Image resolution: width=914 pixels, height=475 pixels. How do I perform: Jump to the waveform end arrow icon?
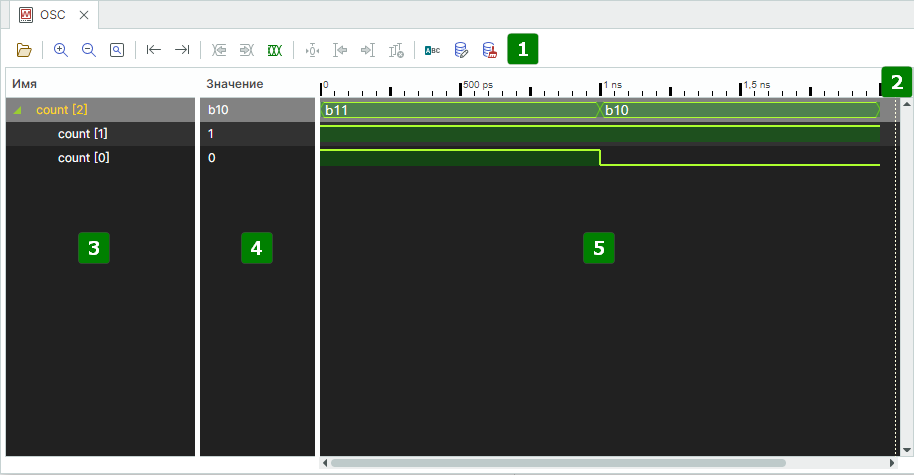coord(182,50)
